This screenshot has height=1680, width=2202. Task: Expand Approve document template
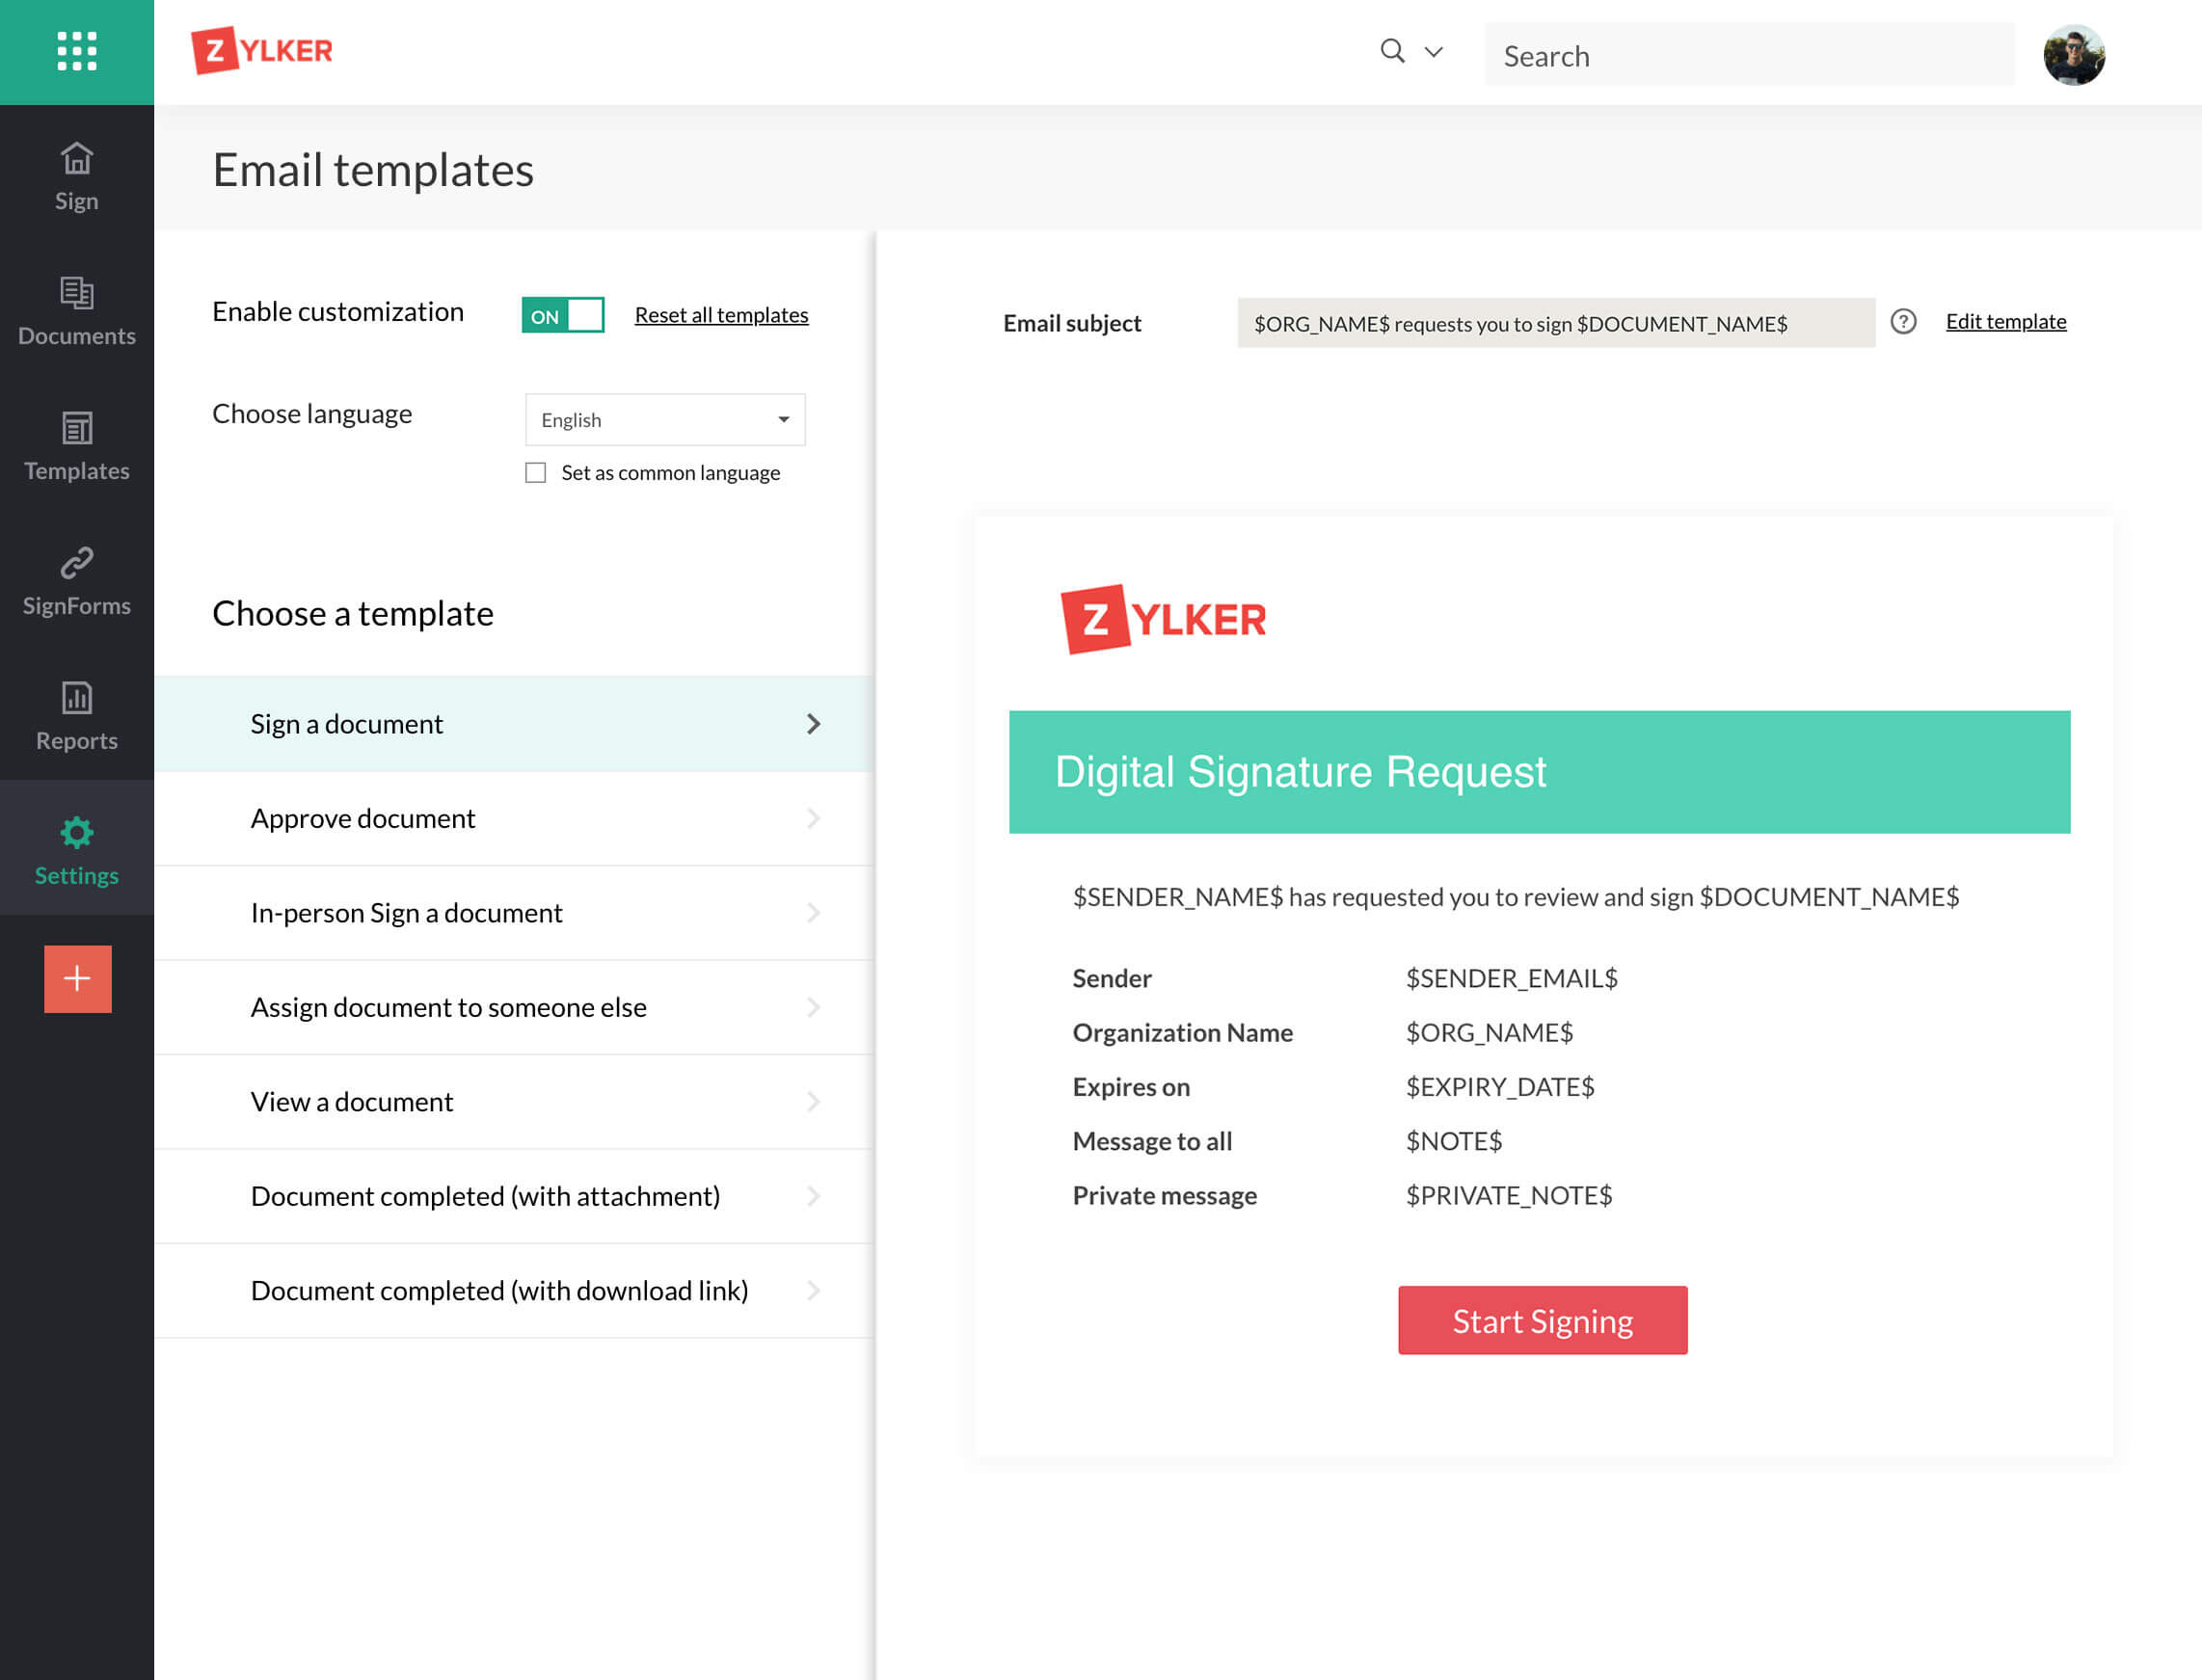(812, 817)
